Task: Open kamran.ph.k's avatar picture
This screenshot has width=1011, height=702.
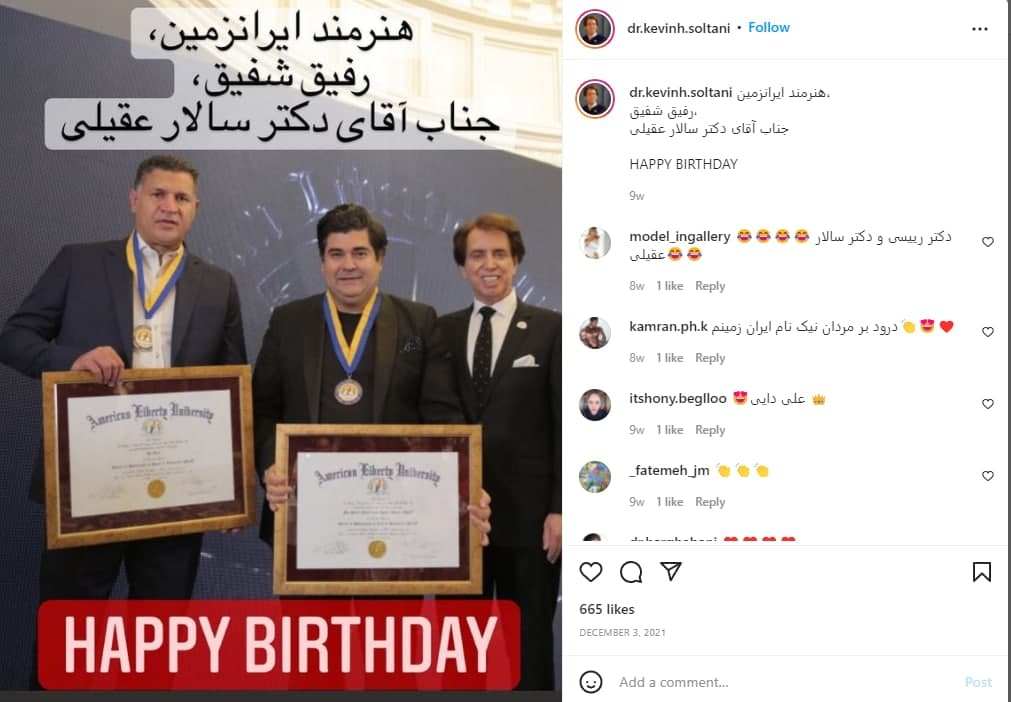Action: point(594,333)
